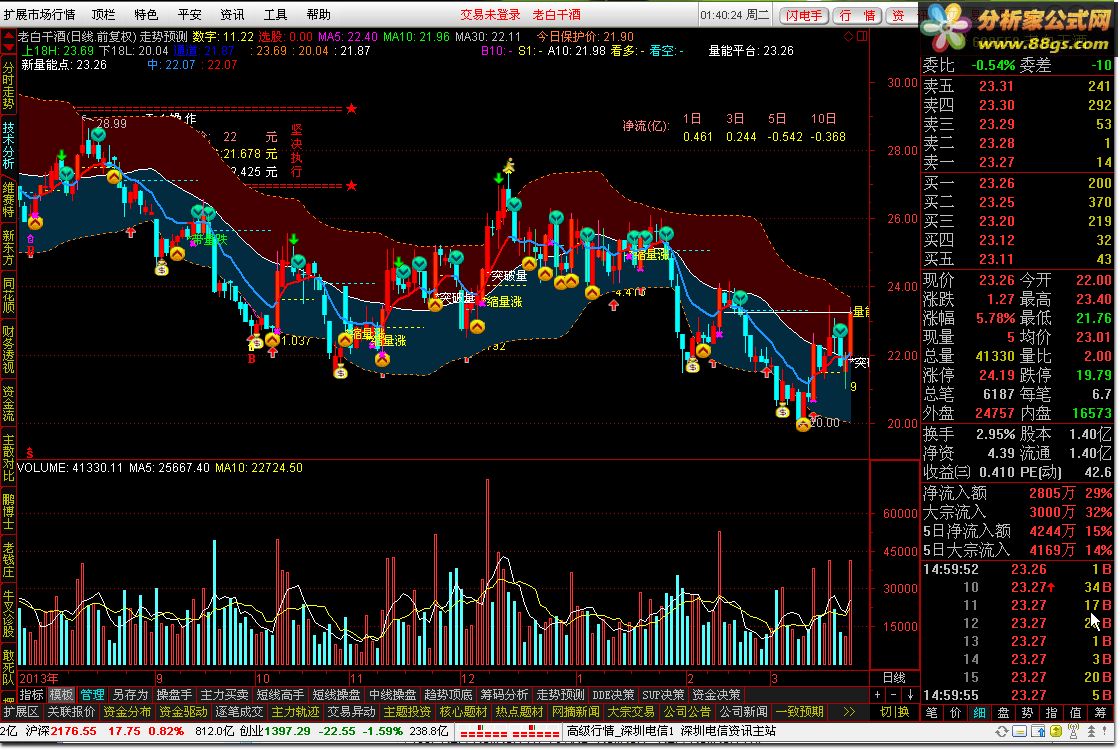Select the 筹 tab in quote panel
The width and height of the screenshot is (1120, 750).
[x=1100, y=712]
